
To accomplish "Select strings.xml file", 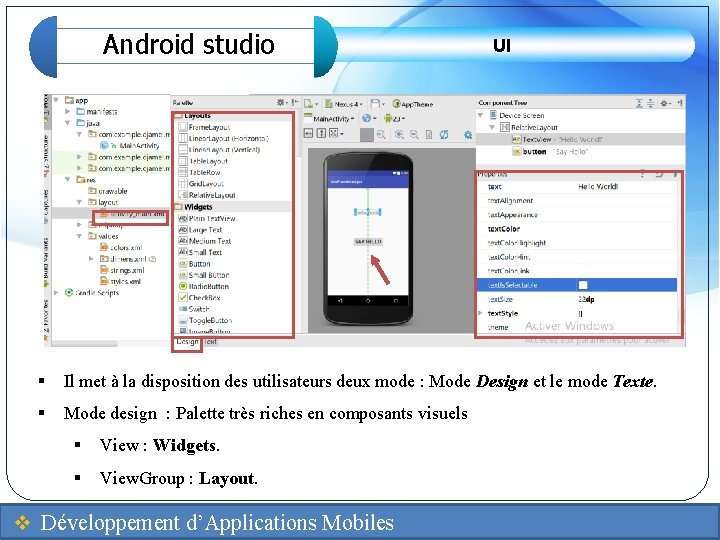I will click(x=122, y=270).
